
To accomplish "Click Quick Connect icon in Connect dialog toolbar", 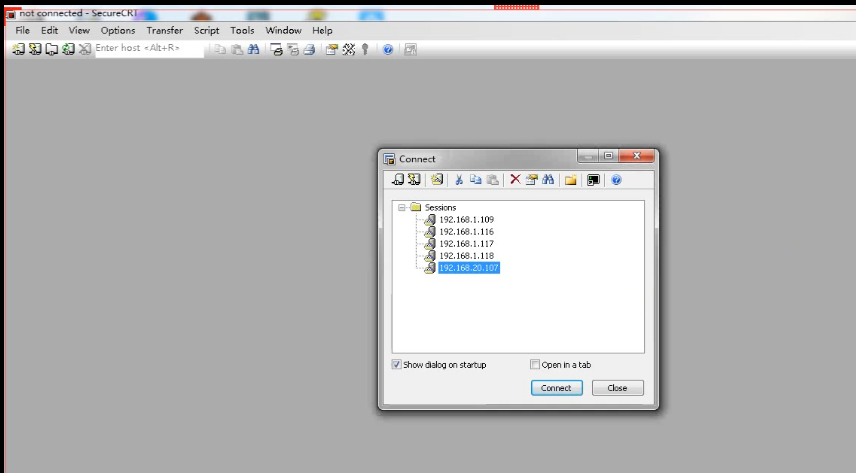I will point(414,180).
